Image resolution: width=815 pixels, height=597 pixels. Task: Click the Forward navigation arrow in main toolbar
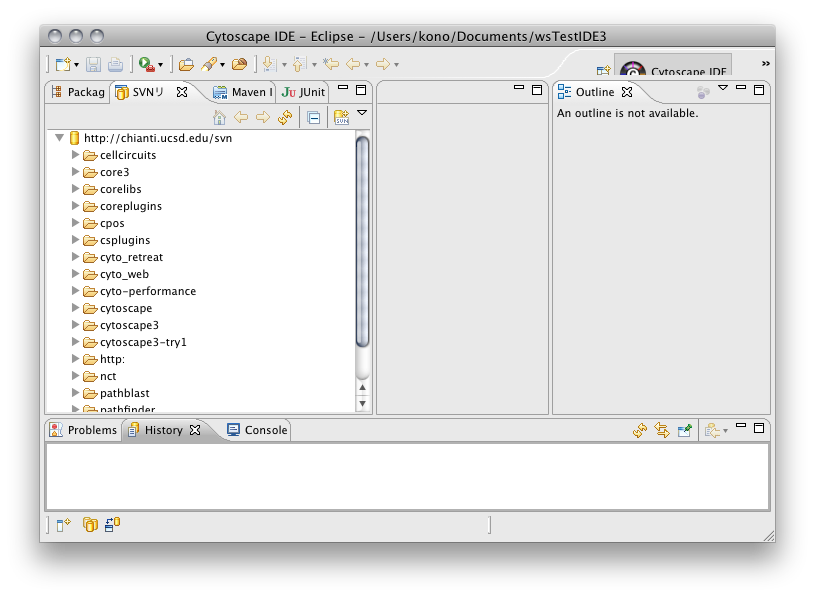click(x=383, y=64)
